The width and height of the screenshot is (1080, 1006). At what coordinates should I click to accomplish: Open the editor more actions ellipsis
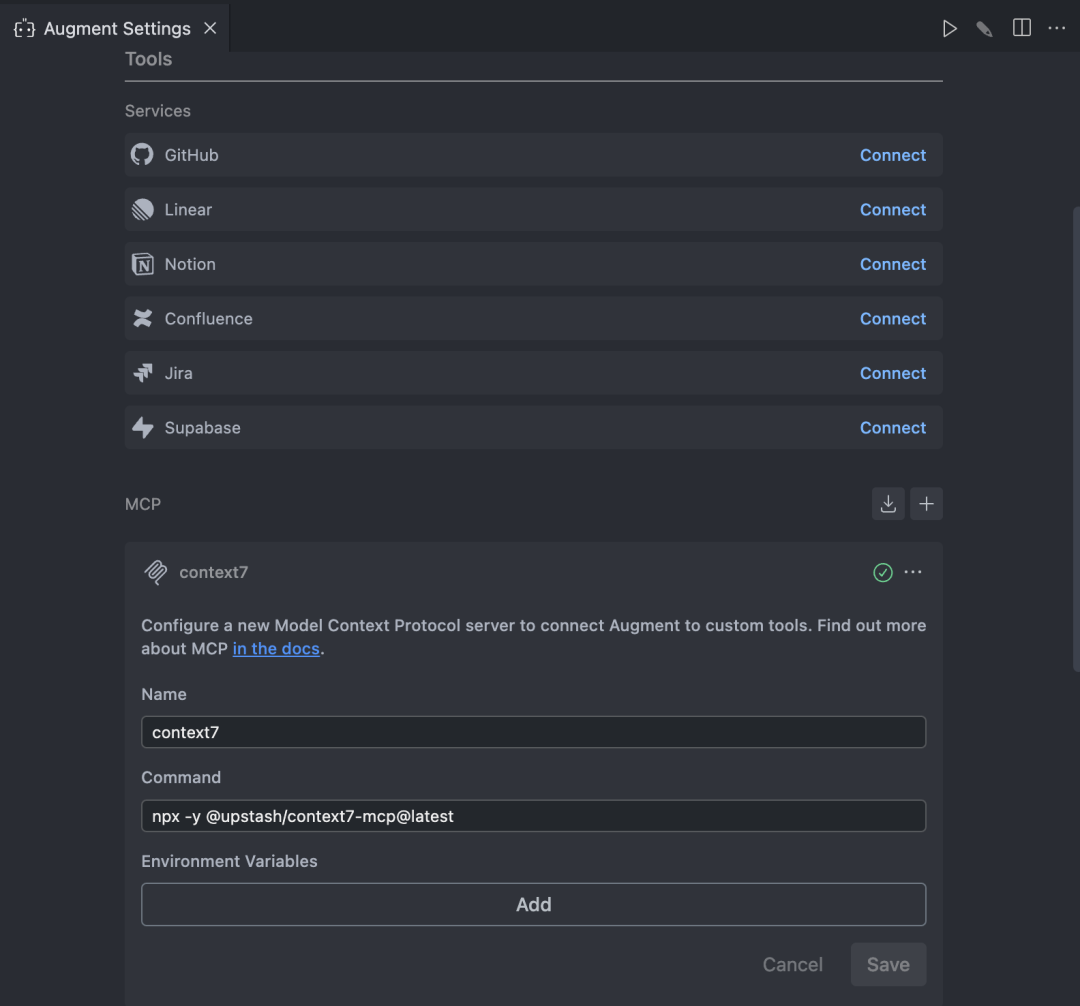(1057, 28)
